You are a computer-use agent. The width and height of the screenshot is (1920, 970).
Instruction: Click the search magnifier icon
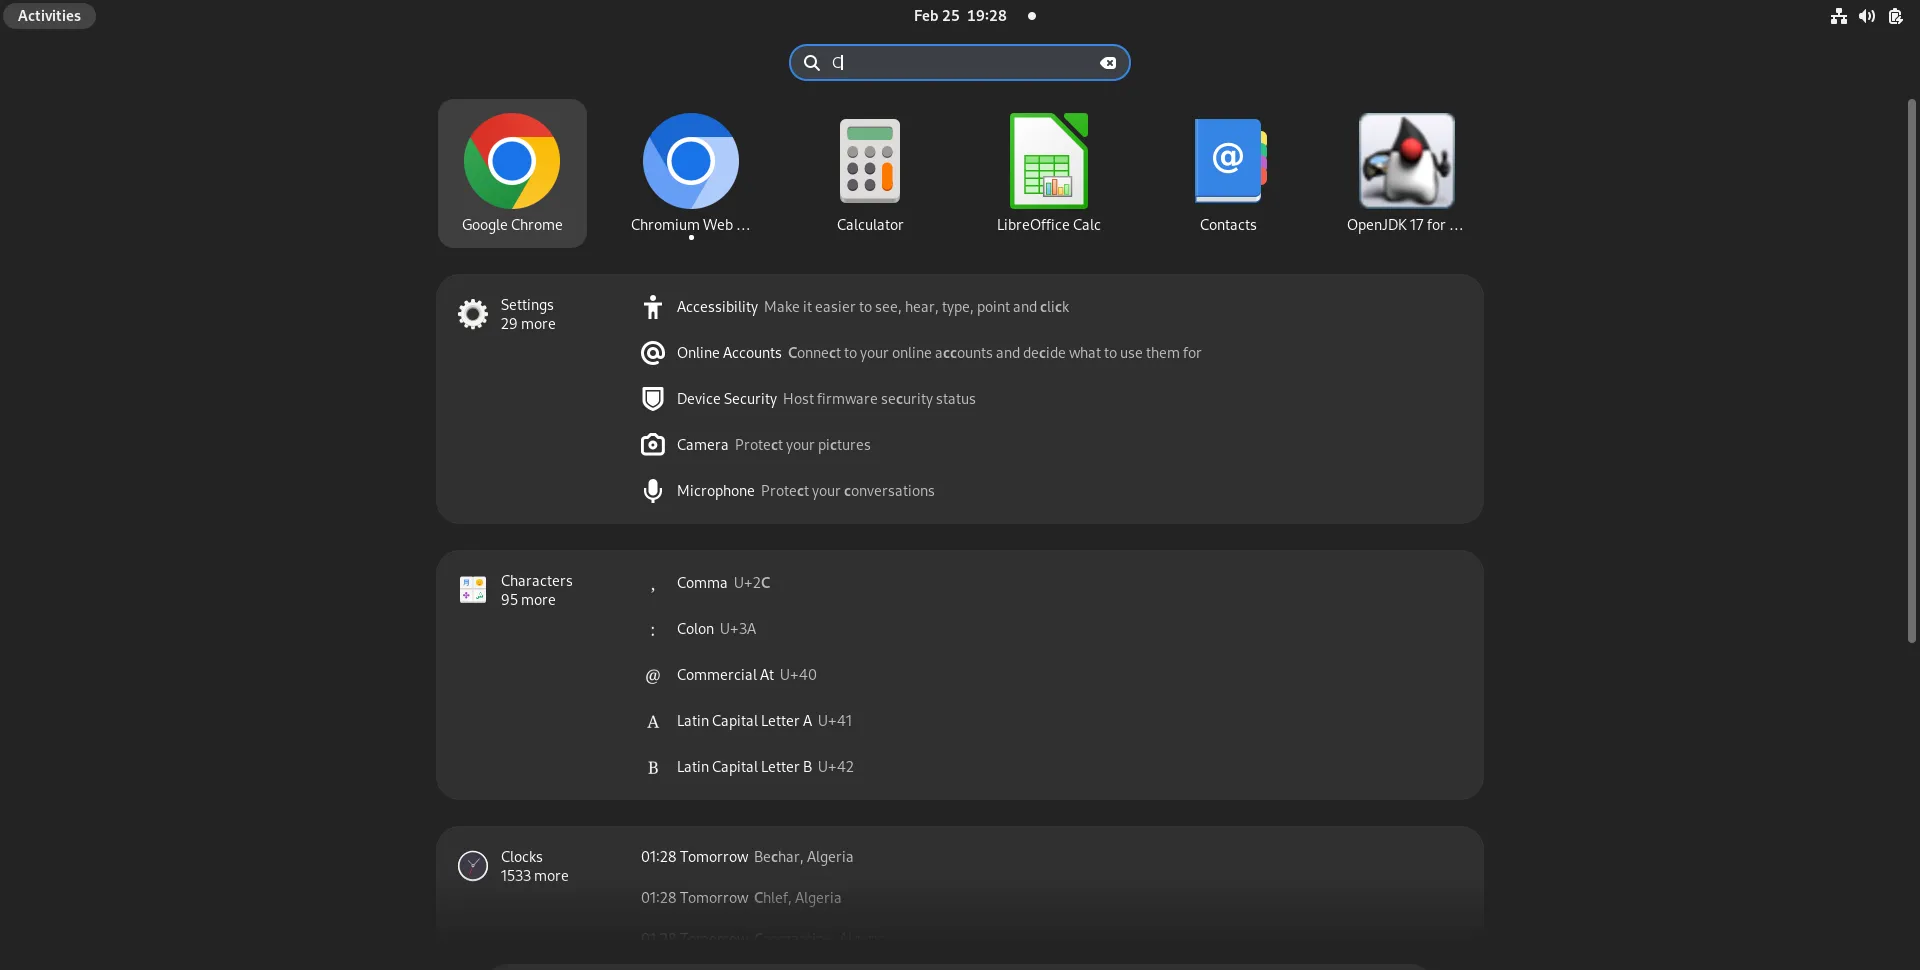pyautogui.click(x=812, y=63)
